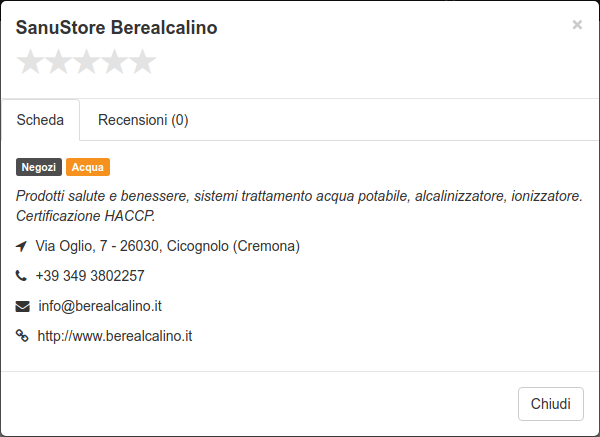This screenshot has width=600, height=437.
Task: Click the SanuStore Berealcalino title
Action: [x=116, y=28]
